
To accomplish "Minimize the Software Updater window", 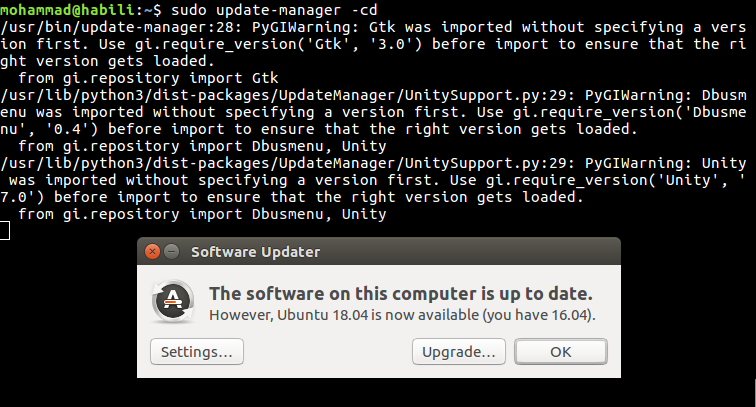I will click(171, 251).
